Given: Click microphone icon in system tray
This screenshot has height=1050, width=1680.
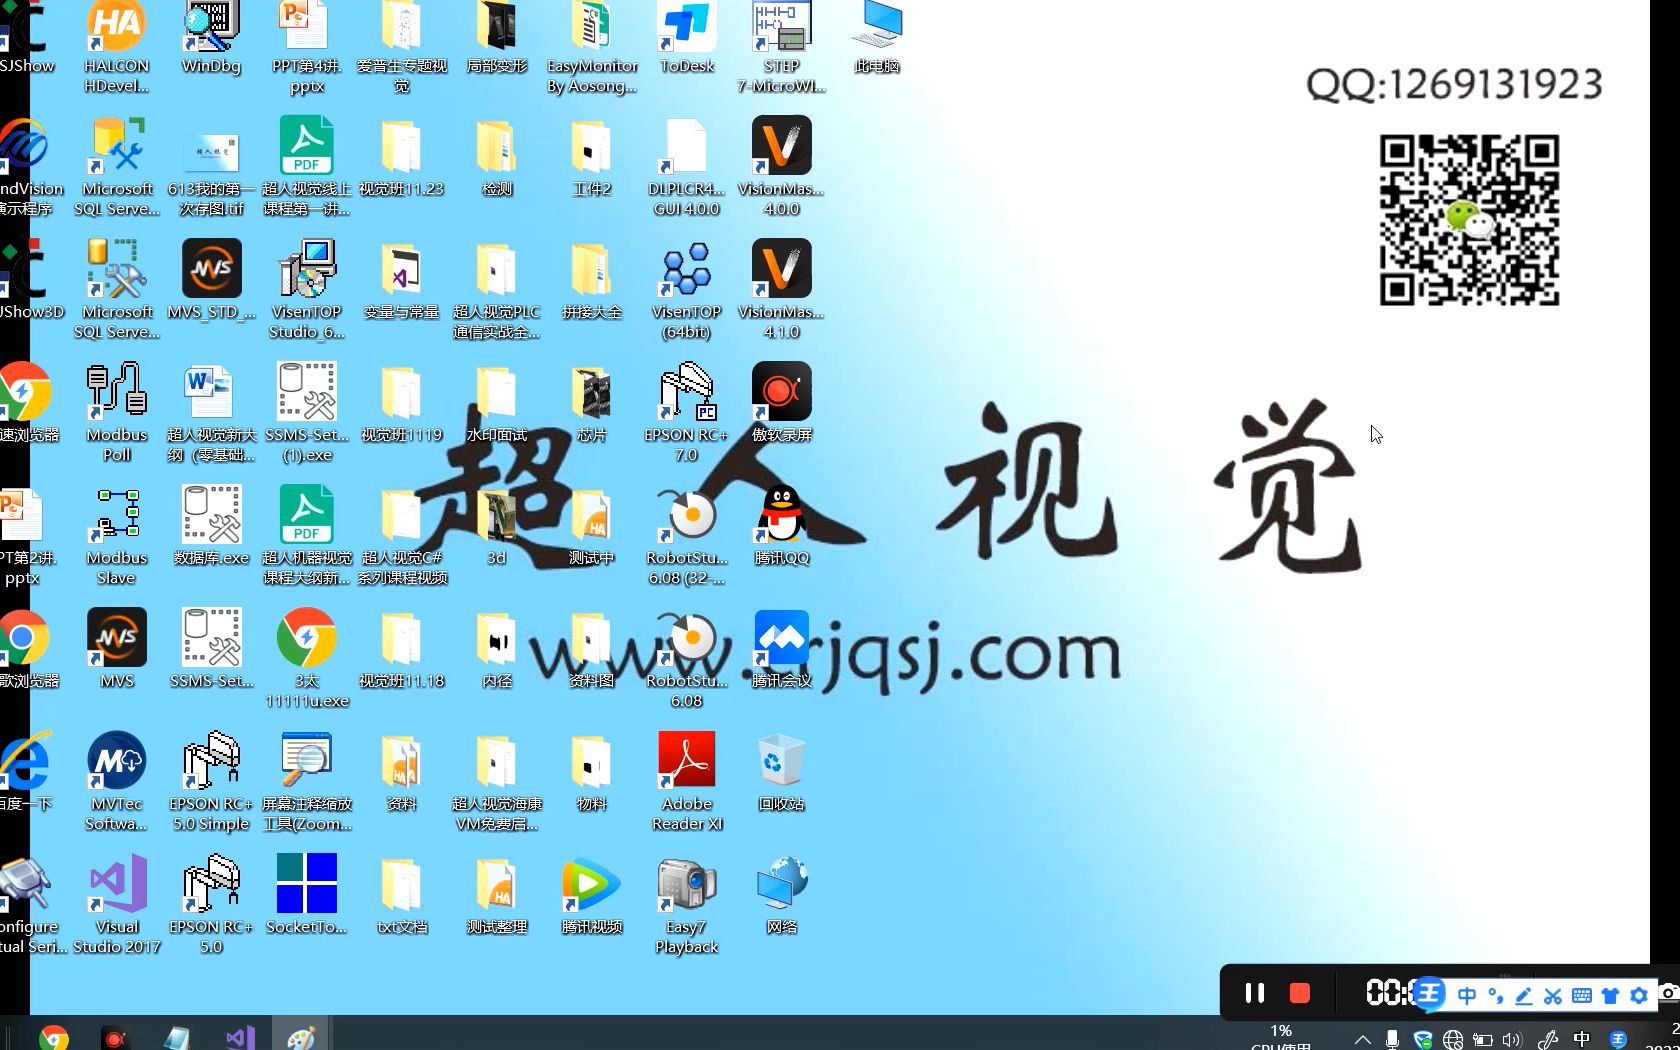Looking at the screenshot, I should pyautogui.click(x=1392, y=1039).
